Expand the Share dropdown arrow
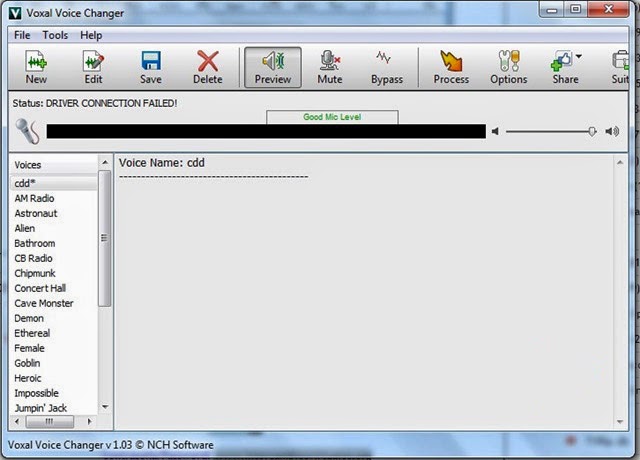Viewport: 640px width, 460px height. (579, 56)
